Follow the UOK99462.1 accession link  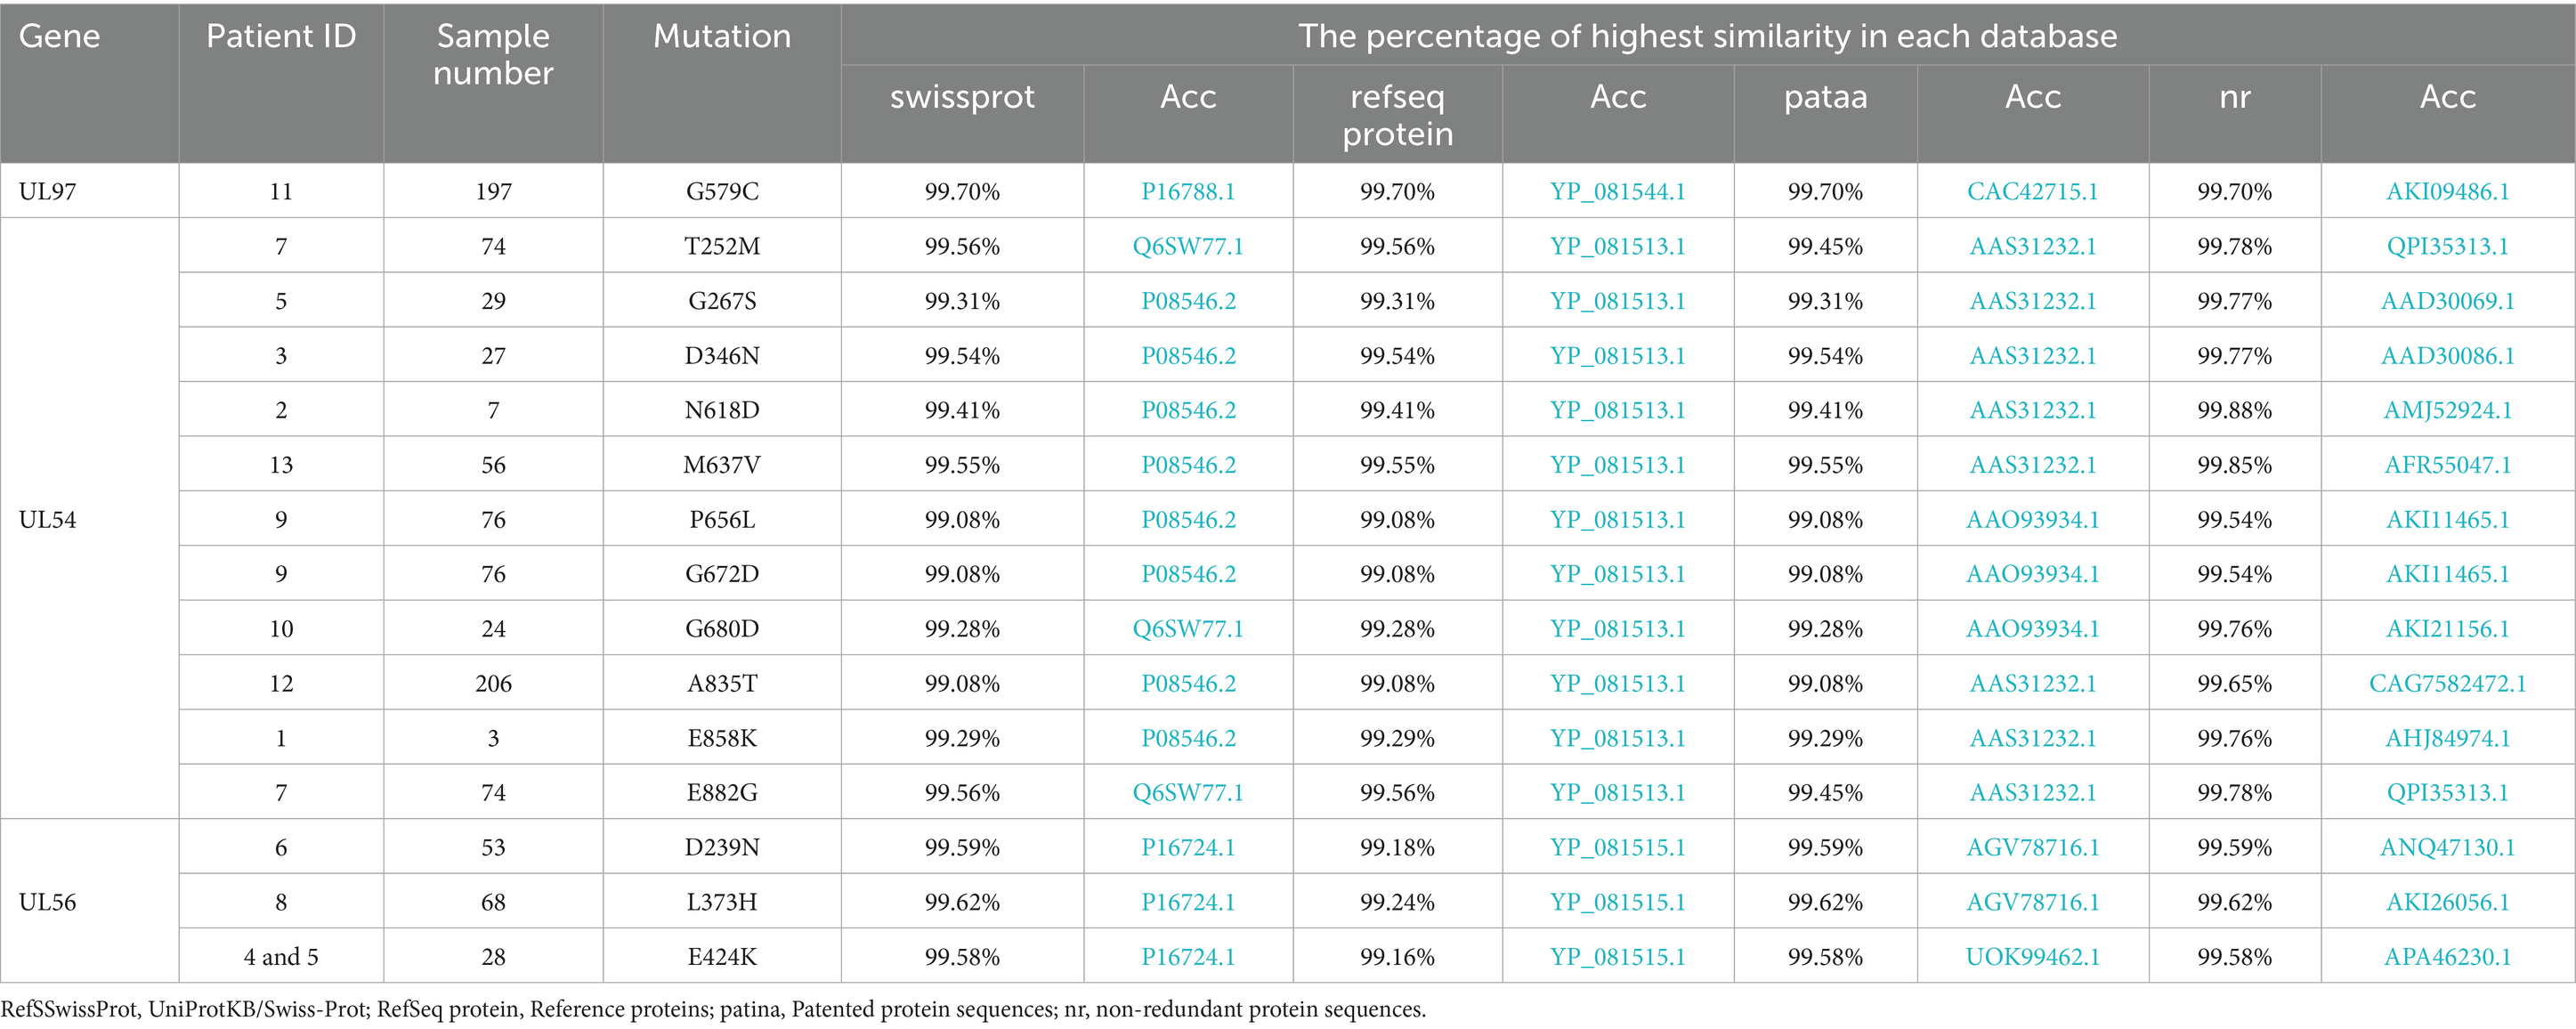2032,957
